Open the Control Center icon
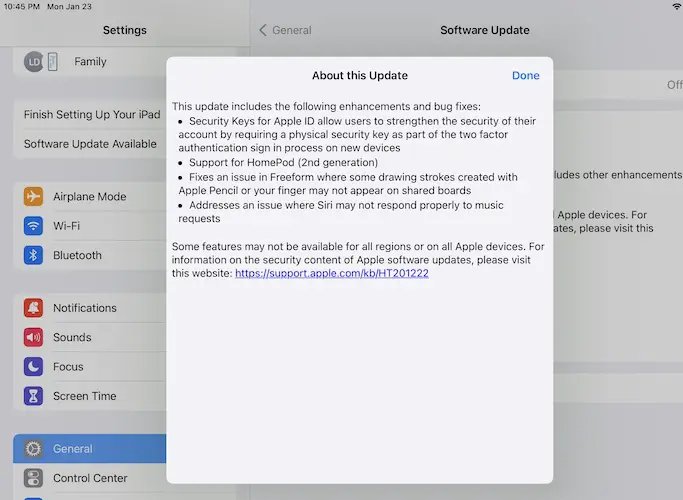The height and width of the screenshot is (500, 683). (x=34, y=478)
